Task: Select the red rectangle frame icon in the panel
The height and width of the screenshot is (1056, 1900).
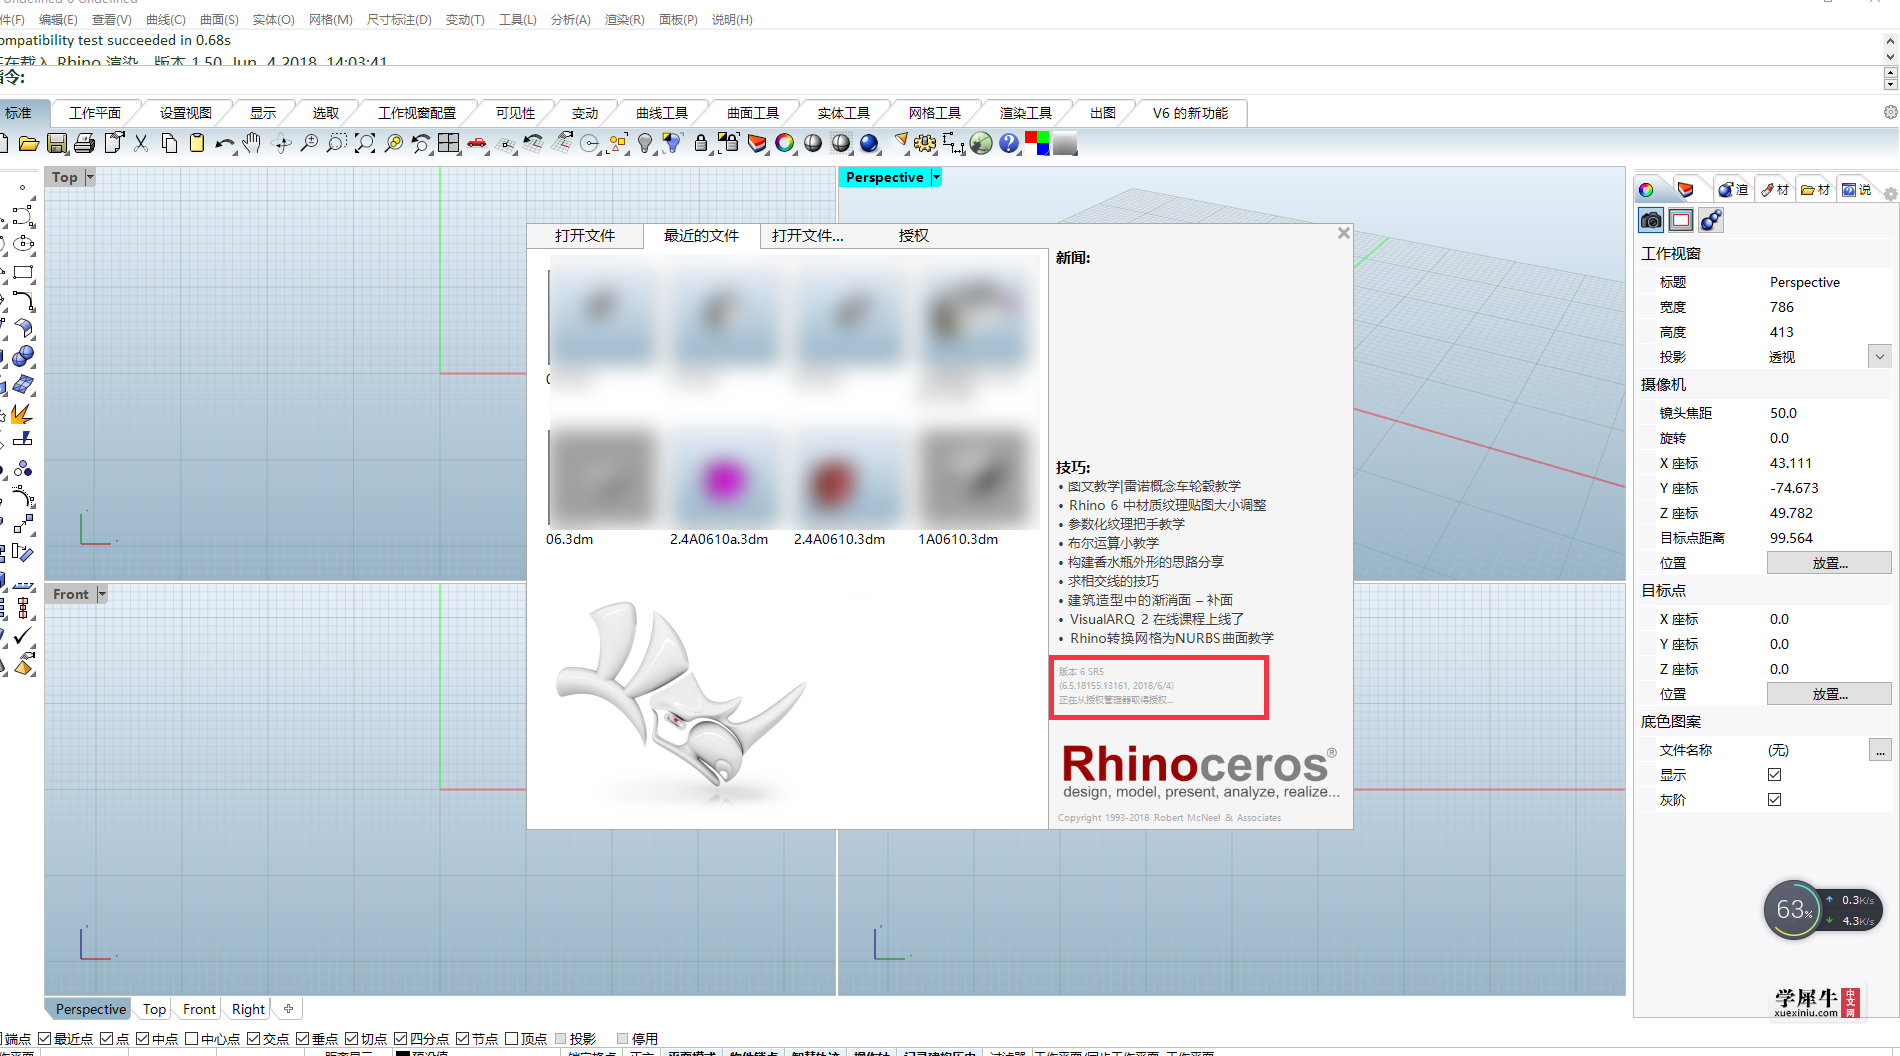Action: 1681,220
